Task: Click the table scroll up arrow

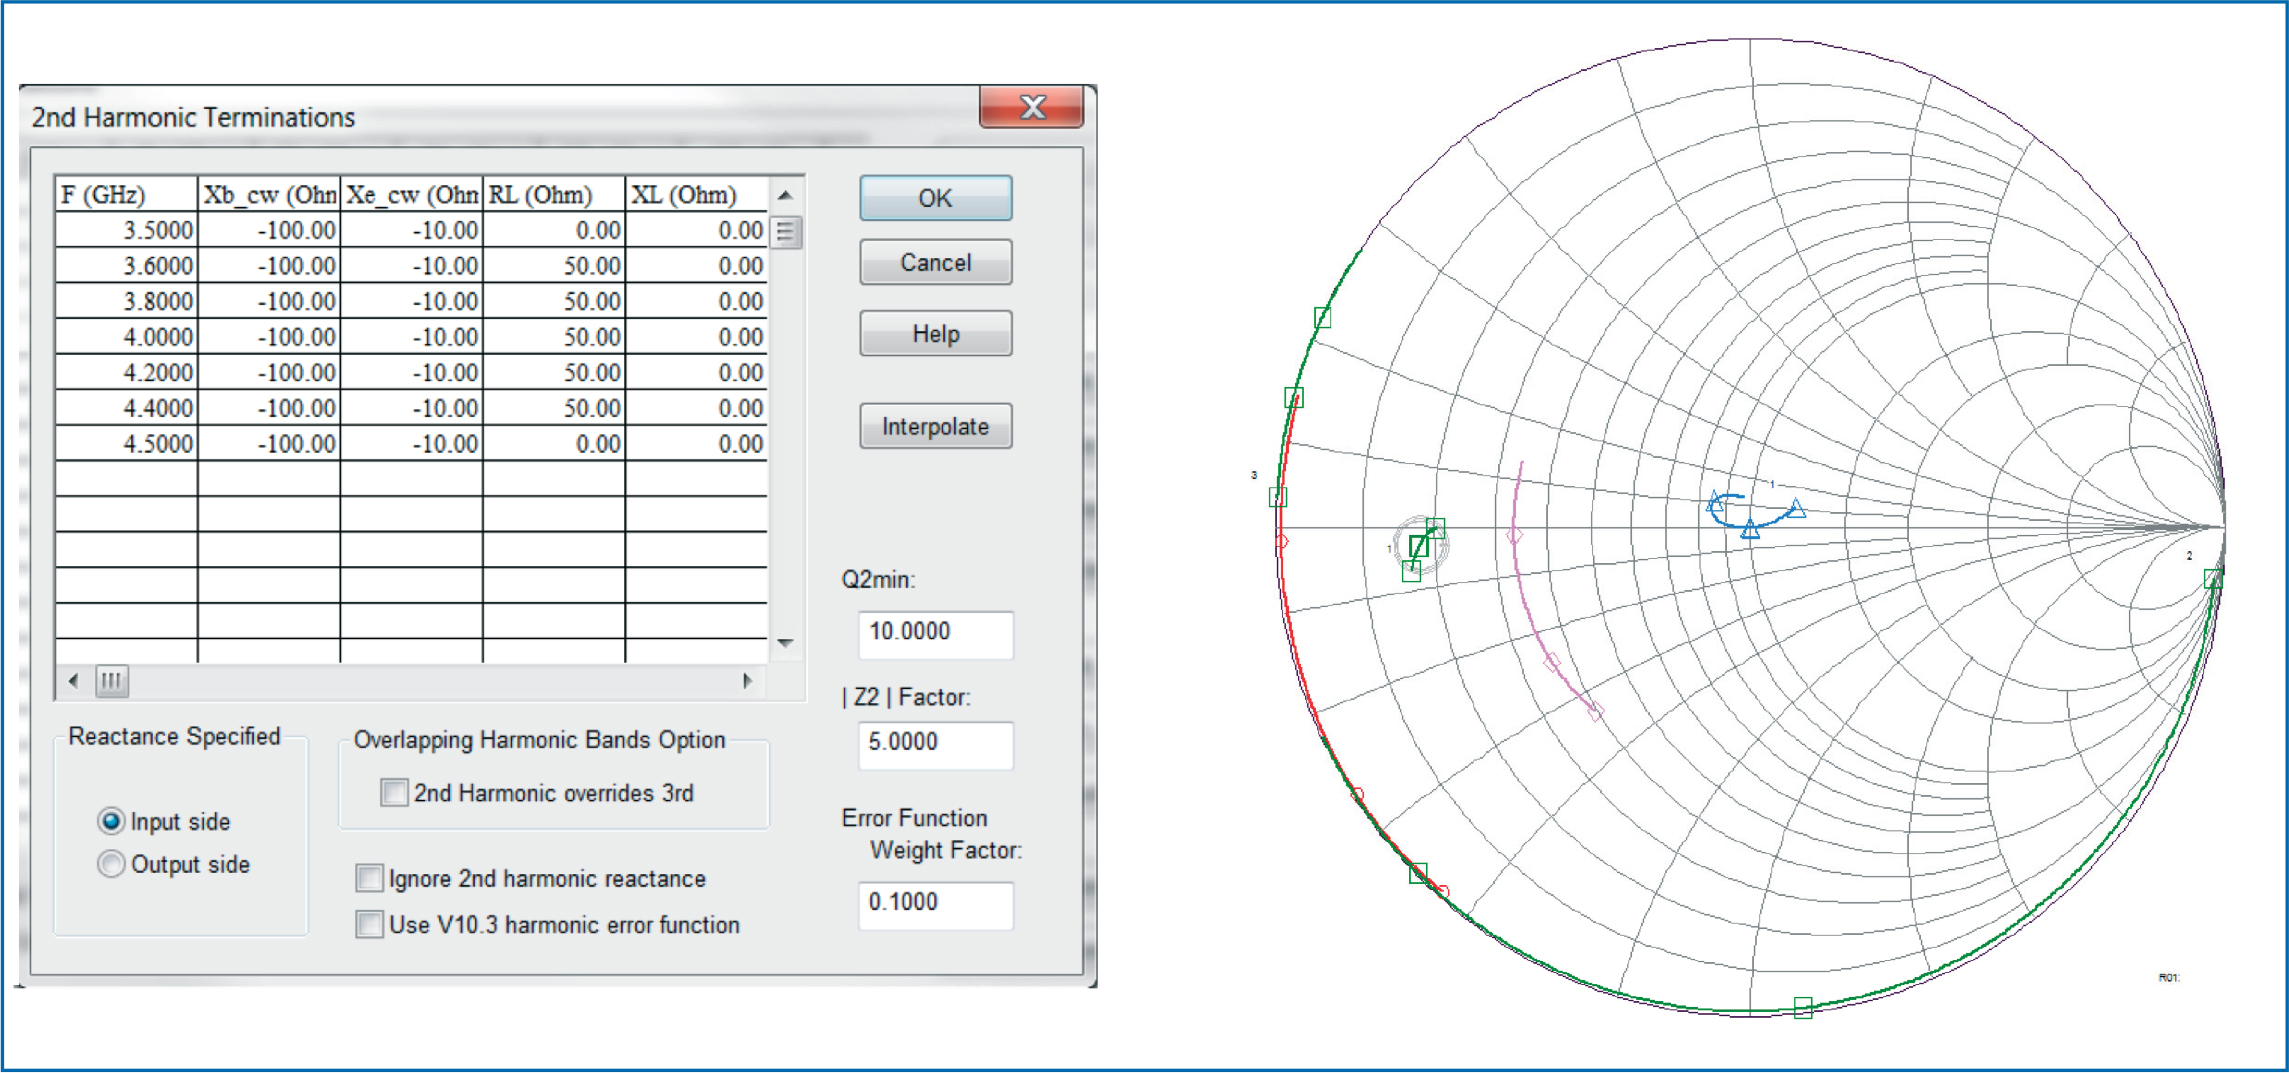Action: tap(786, 195)
